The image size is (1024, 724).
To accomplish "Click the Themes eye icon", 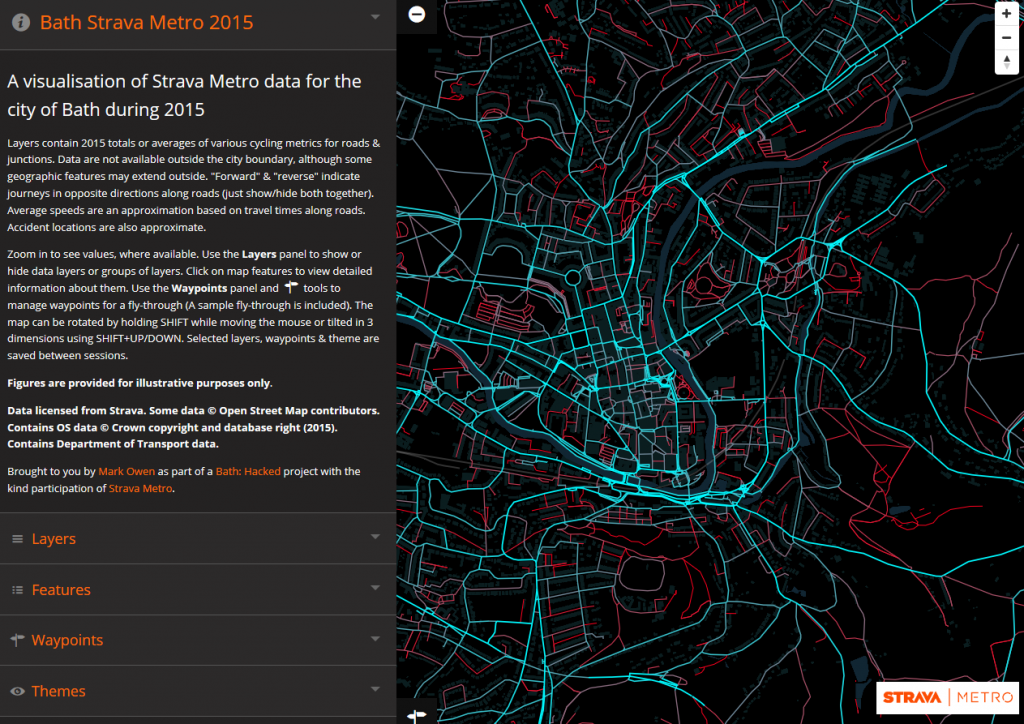I will [17, 691].
